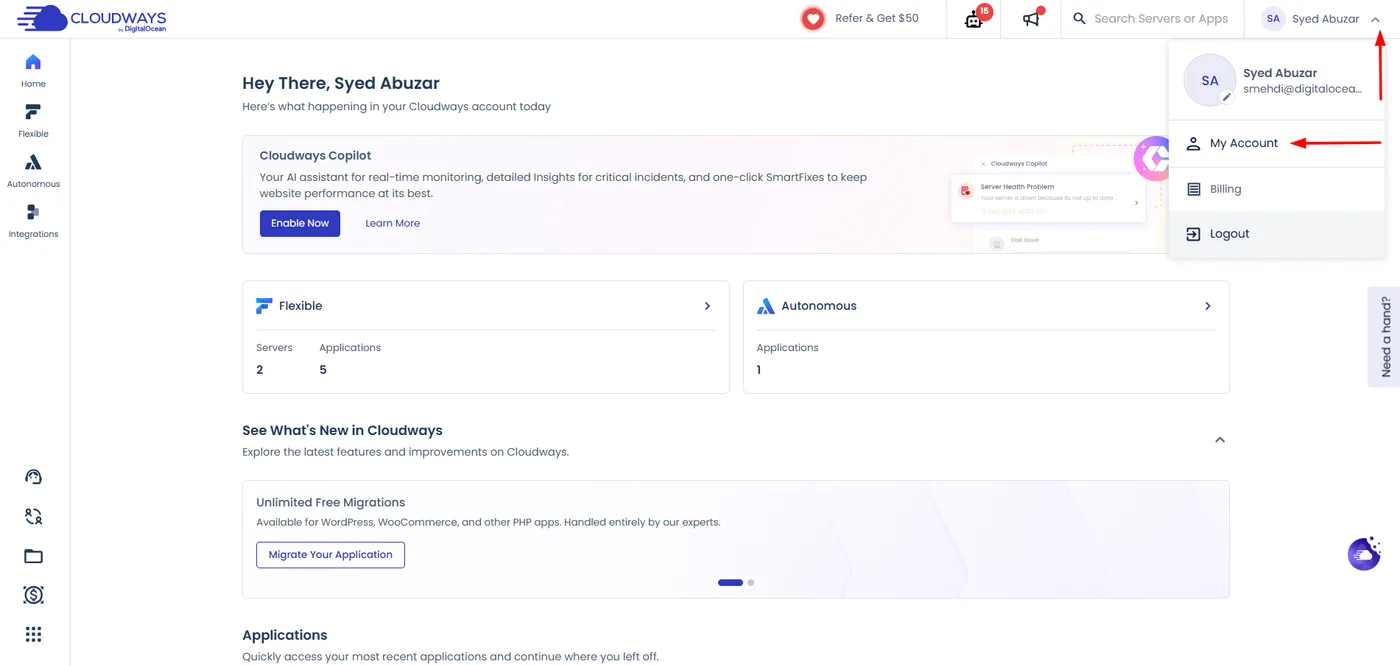Click the Cloudways Copilot heading
The image size is (1400, 666).
click(315, 156)
